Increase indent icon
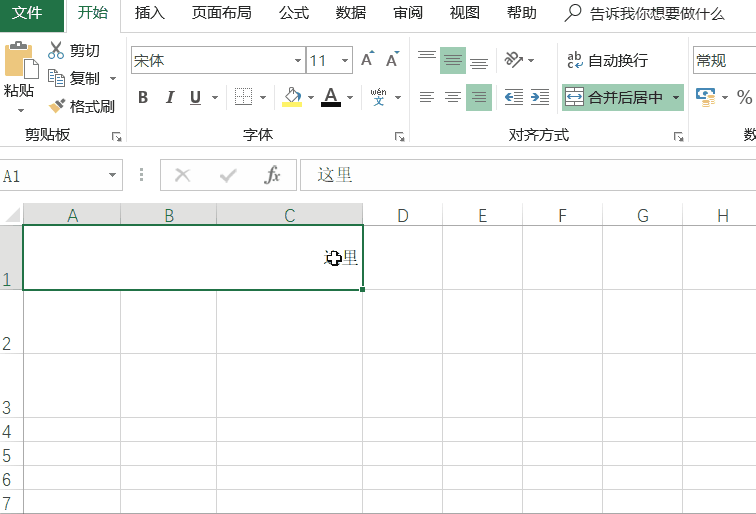Image resolution: width=756 pixels, height=514 pixels. coord(540,97)
